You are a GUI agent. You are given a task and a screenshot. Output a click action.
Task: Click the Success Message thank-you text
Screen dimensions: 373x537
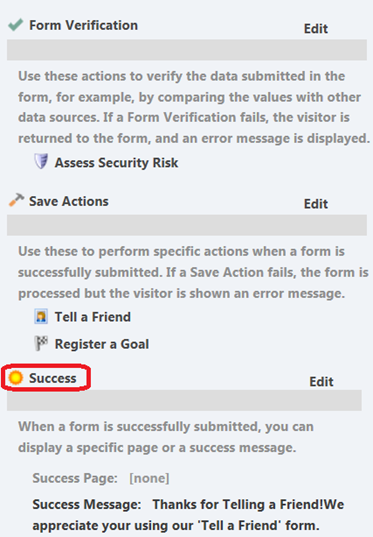tap(188, 515)
